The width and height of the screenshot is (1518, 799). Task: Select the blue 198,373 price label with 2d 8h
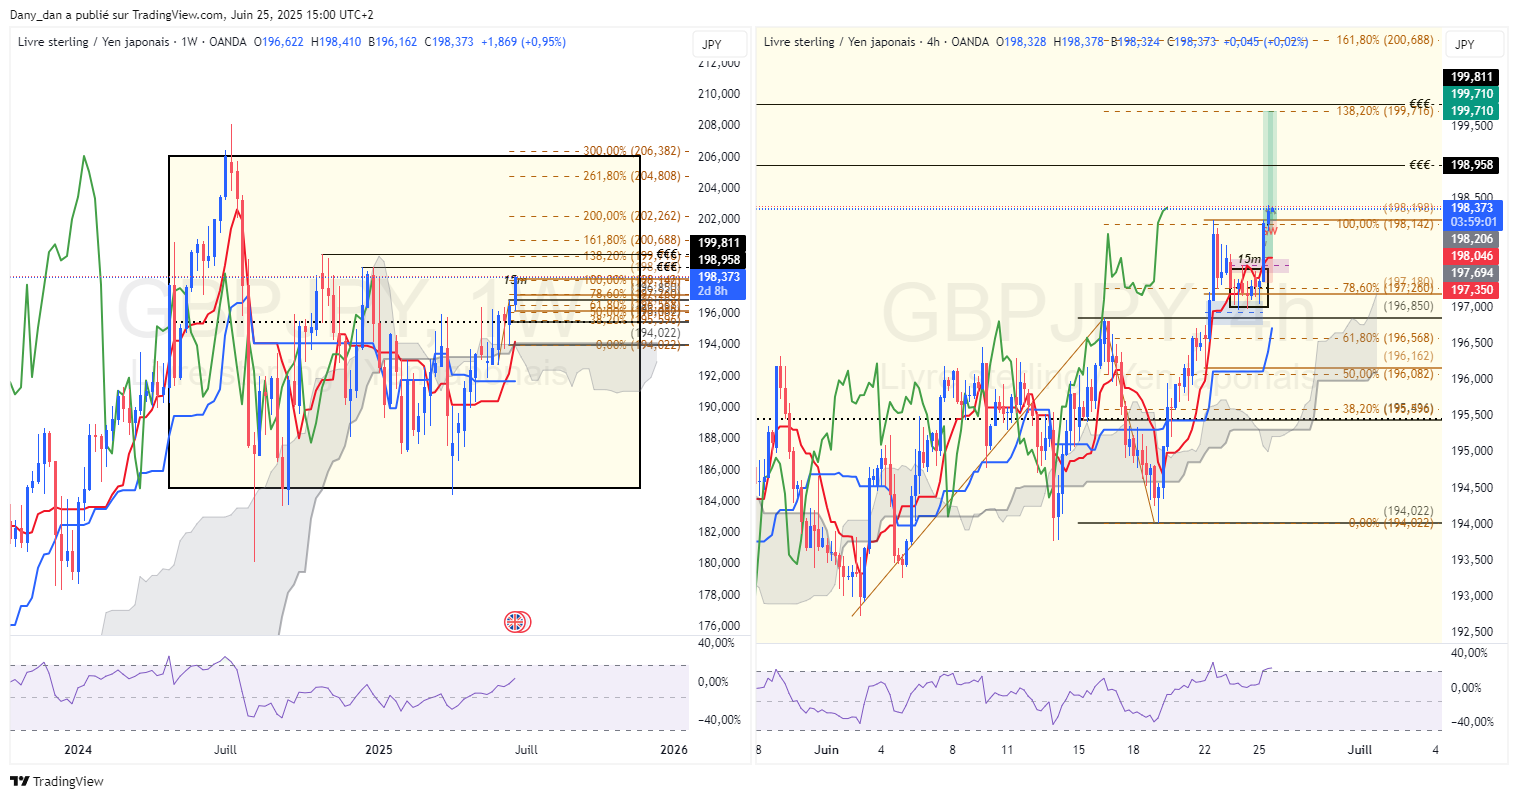(x=719, y=284)
